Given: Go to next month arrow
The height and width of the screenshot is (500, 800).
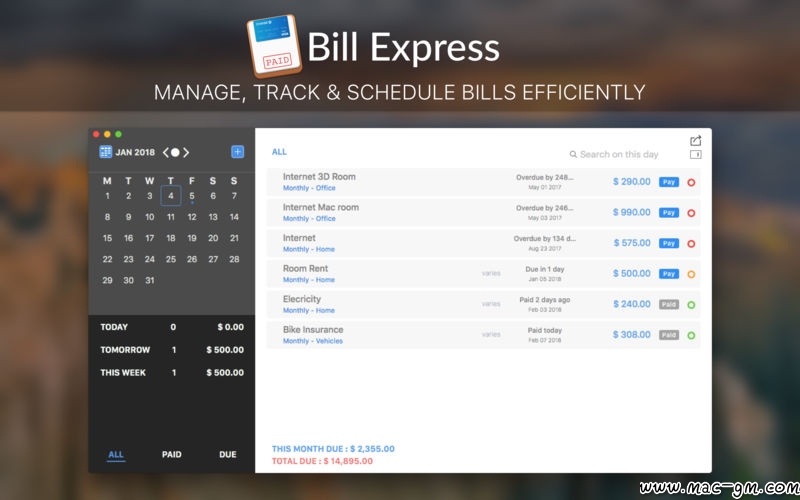Looking at the screenshot, I should [x=186, y=153].
